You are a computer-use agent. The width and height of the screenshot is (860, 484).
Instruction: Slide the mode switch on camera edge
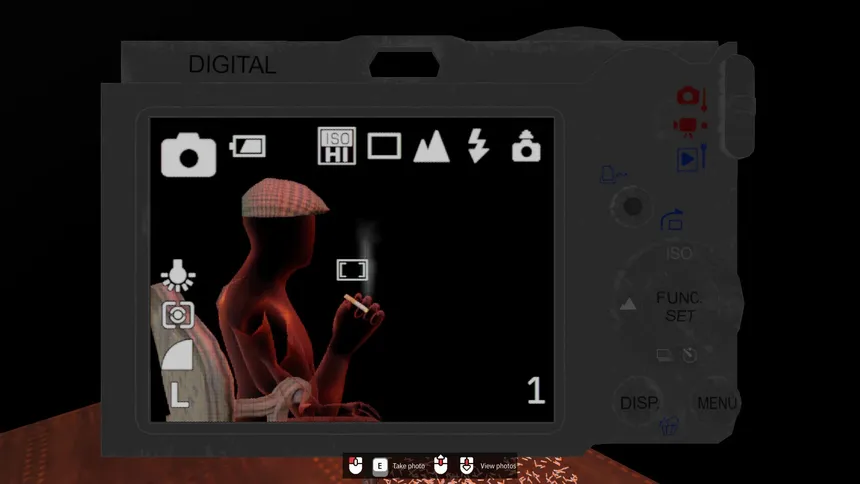pos(739,107)
